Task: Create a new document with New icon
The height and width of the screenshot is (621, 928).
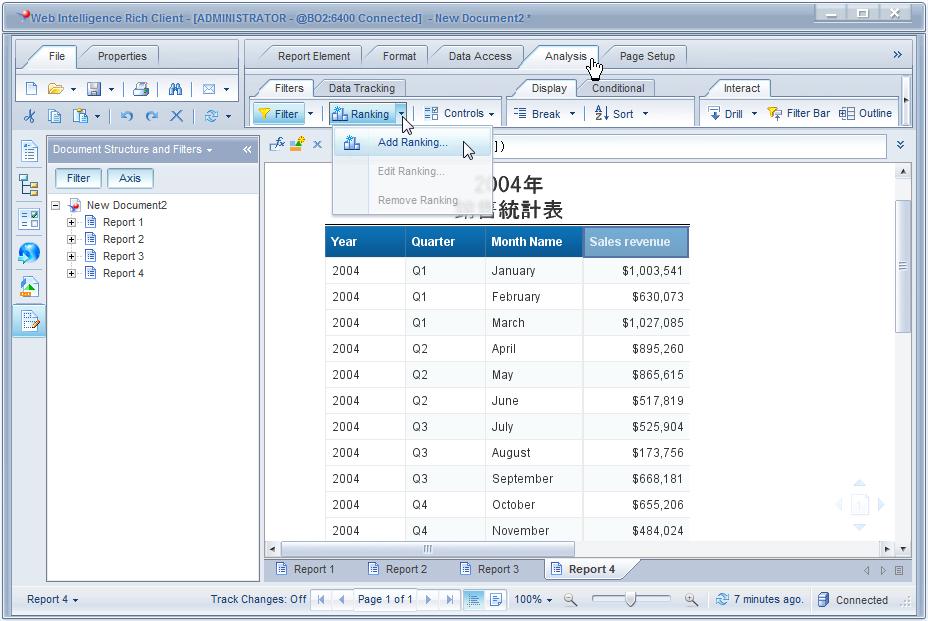Action: click(31, 89)
